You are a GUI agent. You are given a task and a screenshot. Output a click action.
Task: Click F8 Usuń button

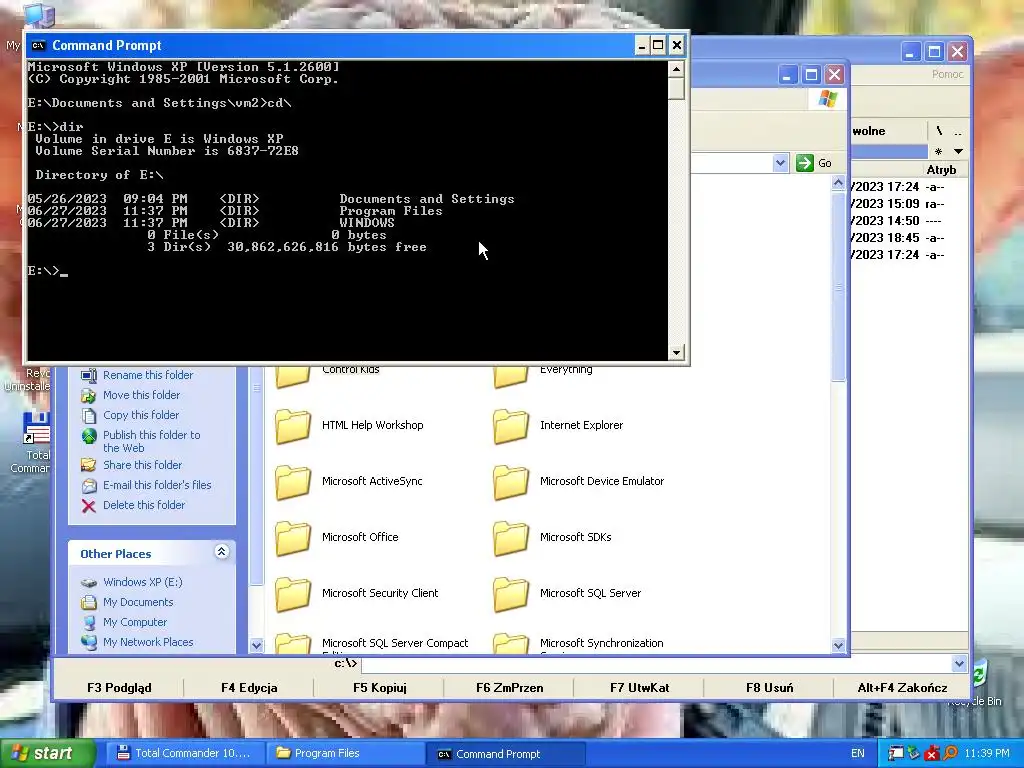(x=769, y=688)
